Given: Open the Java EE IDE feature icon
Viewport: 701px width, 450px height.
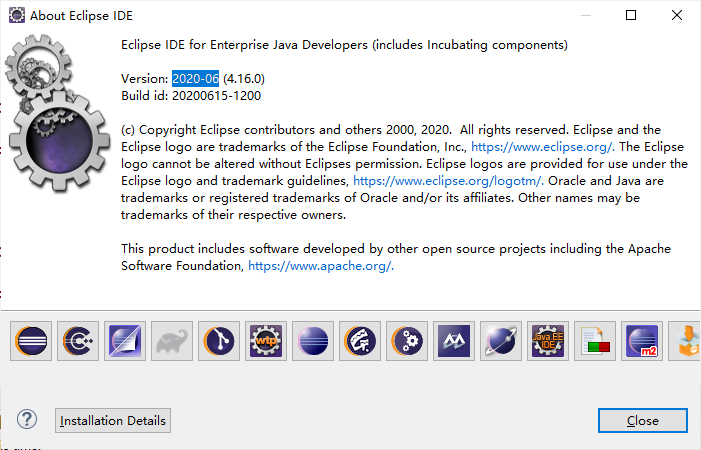Looking at the screenshot, I should click(548, 341).
